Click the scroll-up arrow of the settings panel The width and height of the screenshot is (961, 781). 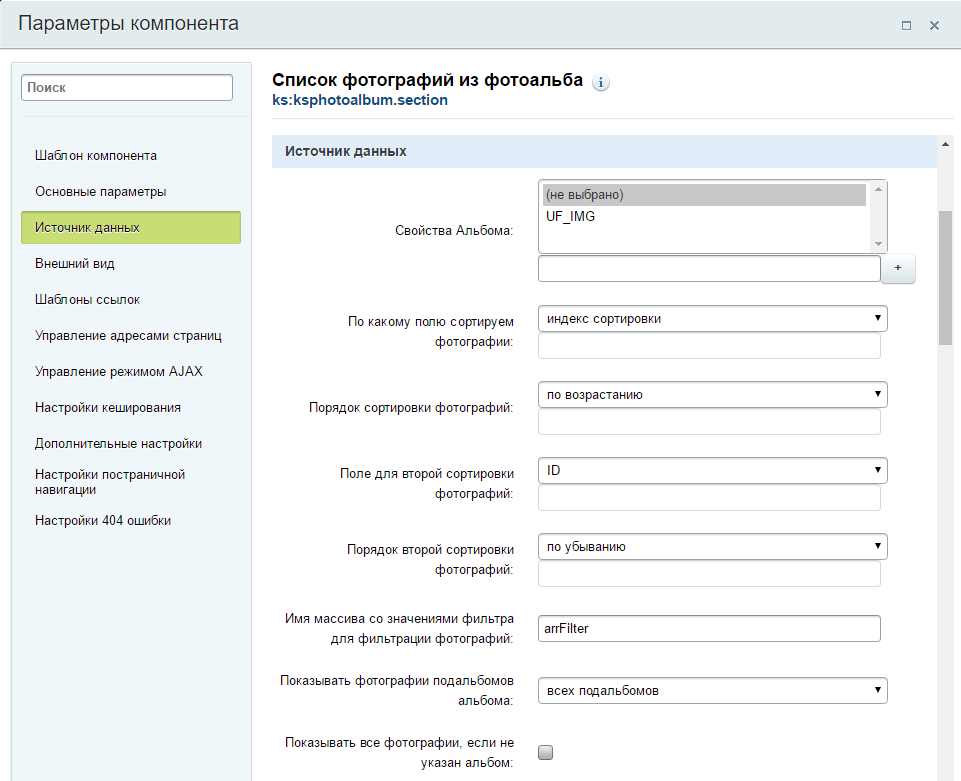click(x=945, y=144)
